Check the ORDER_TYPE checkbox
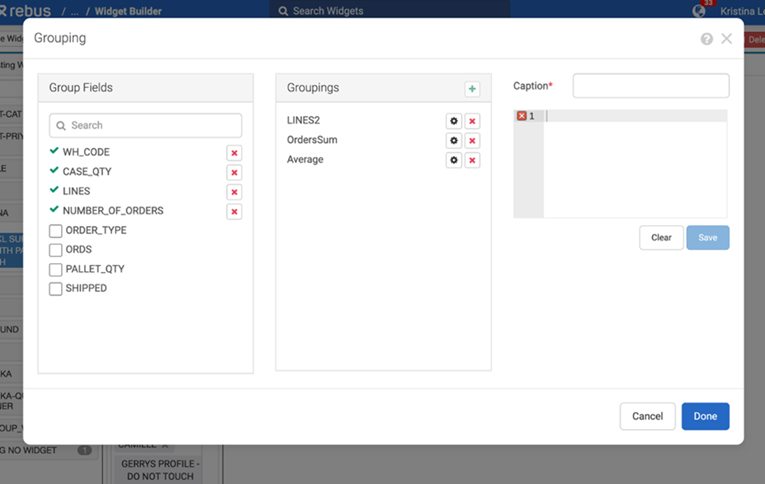This screenshot has width=765, height=484. [56, 231]
